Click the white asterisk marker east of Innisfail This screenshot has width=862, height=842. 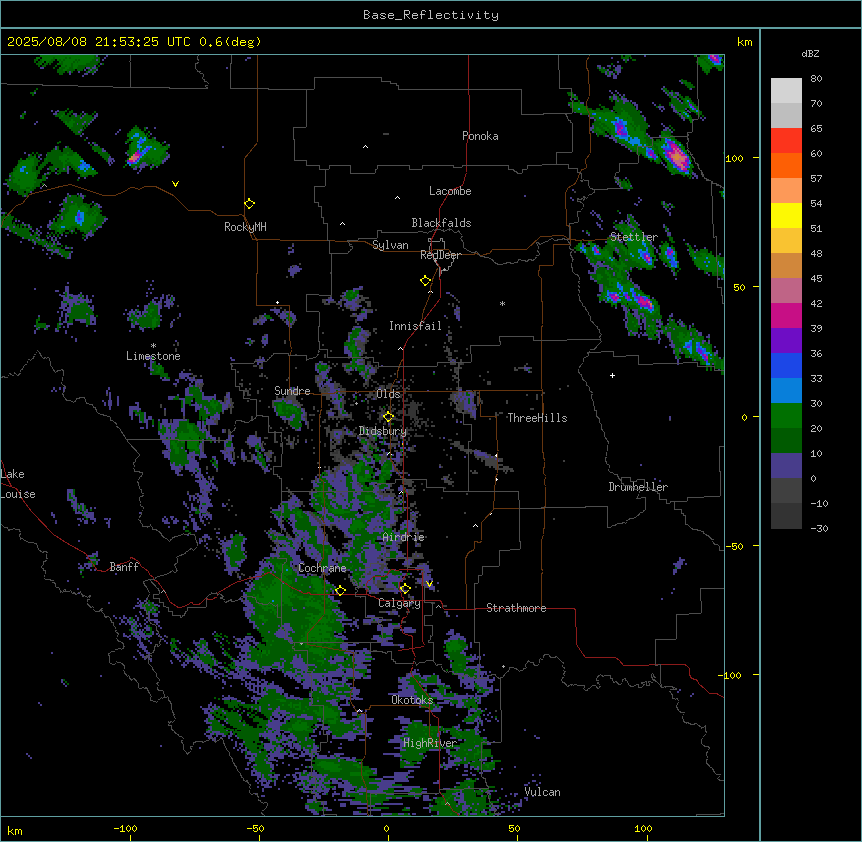click(502, 303)
